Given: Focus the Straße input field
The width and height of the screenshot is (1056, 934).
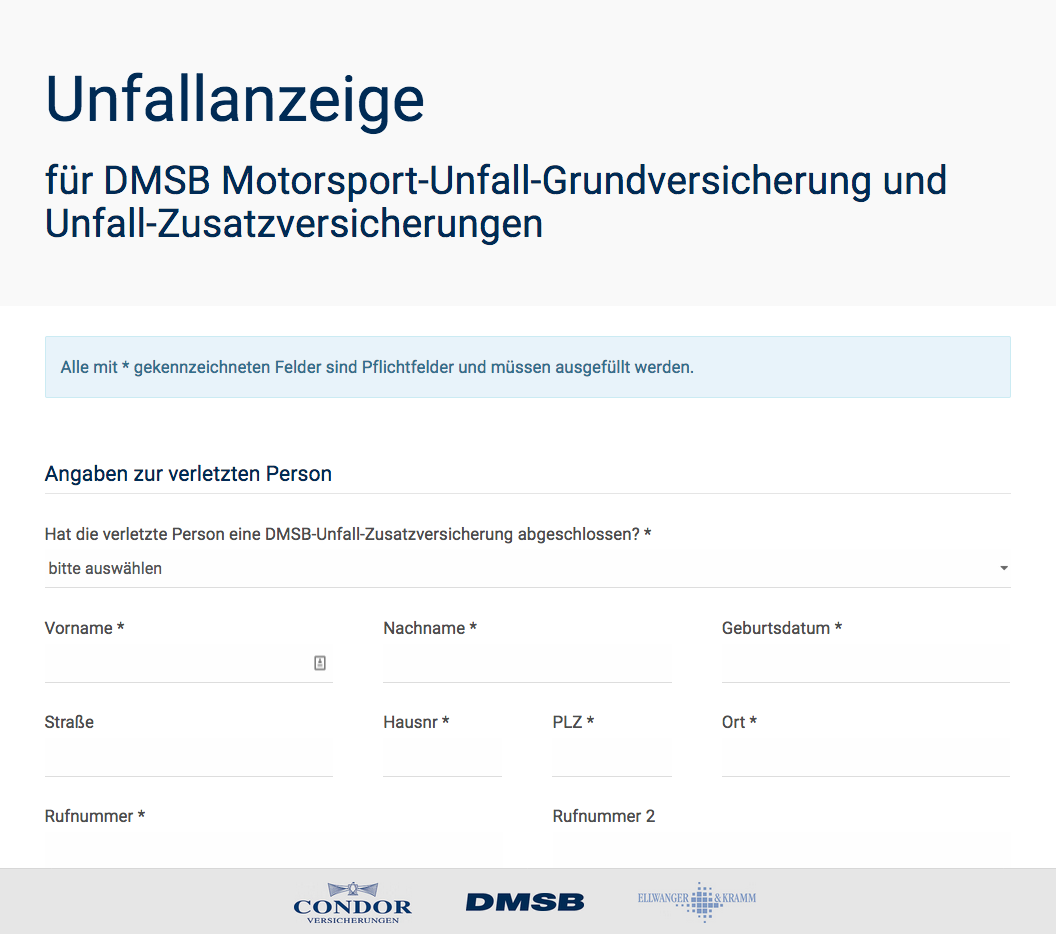Looking at the screenshot, I should coord(189,758).
